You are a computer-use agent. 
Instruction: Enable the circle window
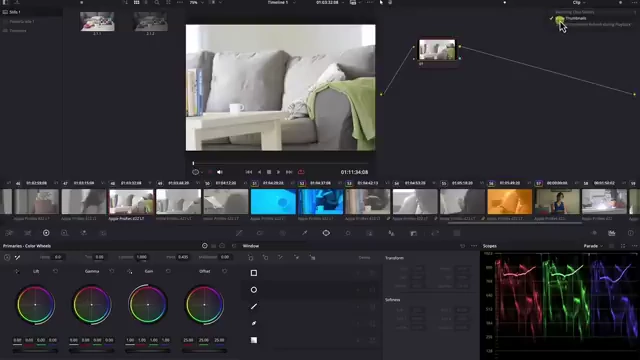(x=254, y=290)
